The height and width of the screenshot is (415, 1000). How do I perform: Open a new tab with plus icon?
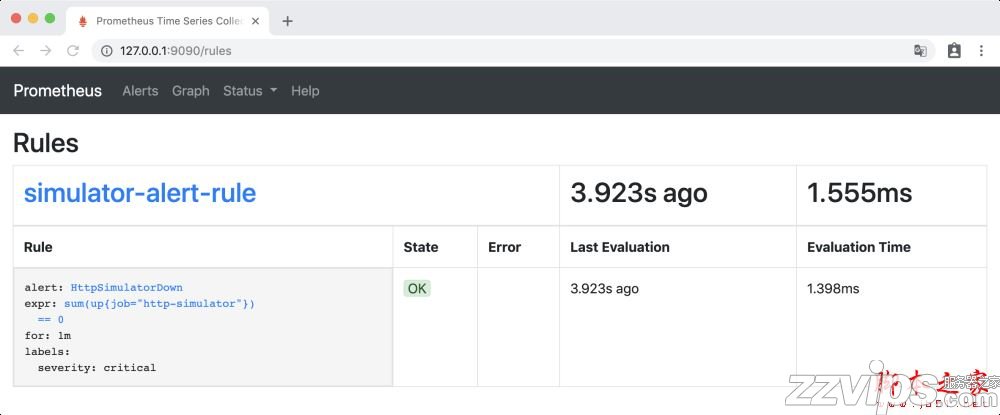pos(287,21)
